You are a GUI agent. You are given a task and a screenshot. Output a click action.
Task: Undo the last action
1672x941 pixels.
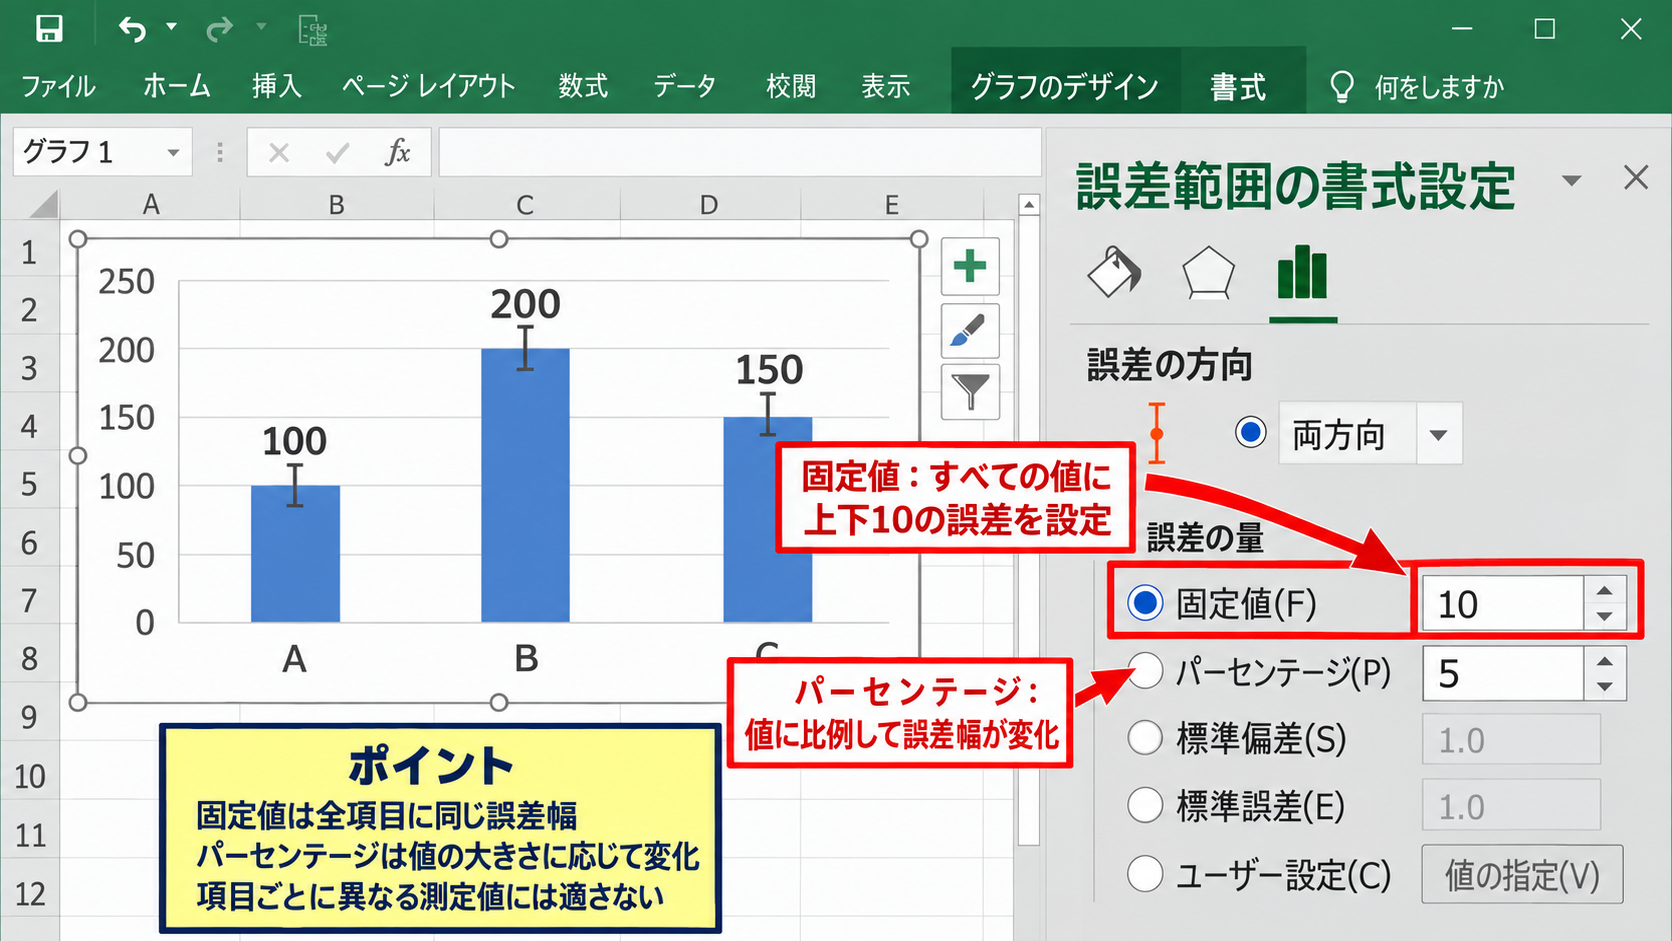point(132,28)
